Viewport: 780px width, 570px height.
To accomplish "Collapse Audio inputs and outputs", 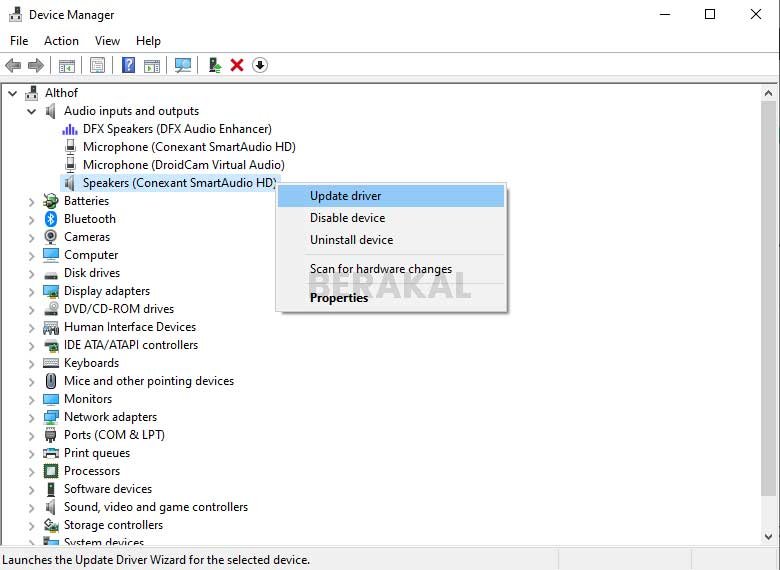I will tap(32, 111).
